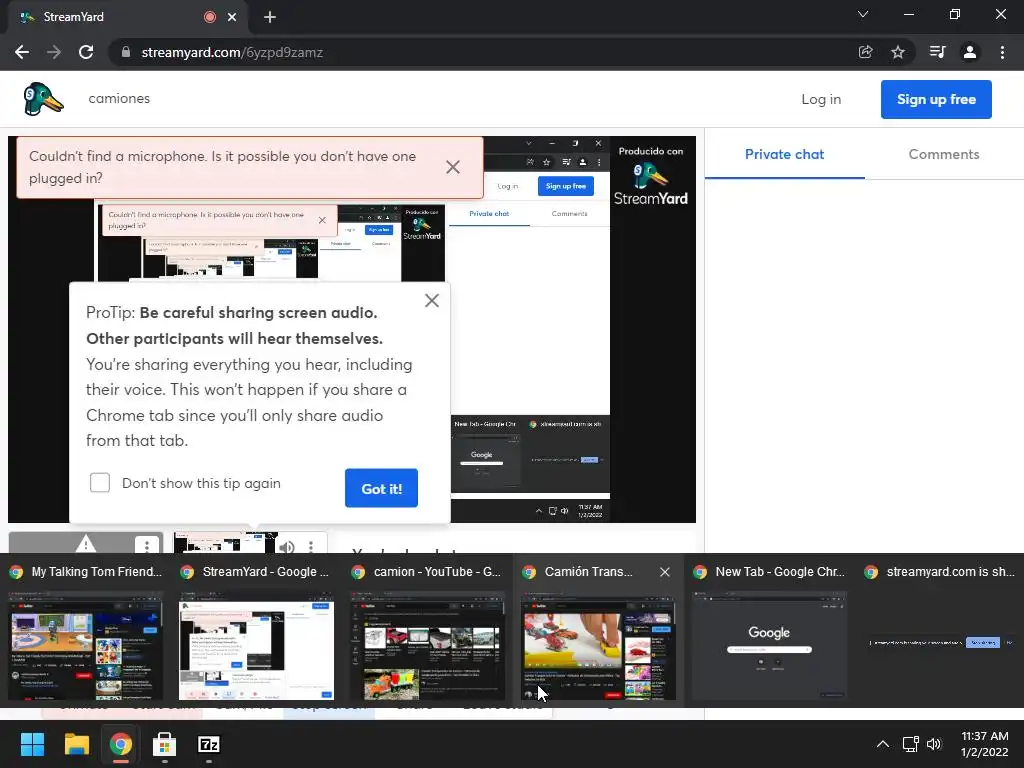This screenshot has width=1024, height=768.
Task: Toggle the screen share audio speaker icon
Action: tap(286, 545)
